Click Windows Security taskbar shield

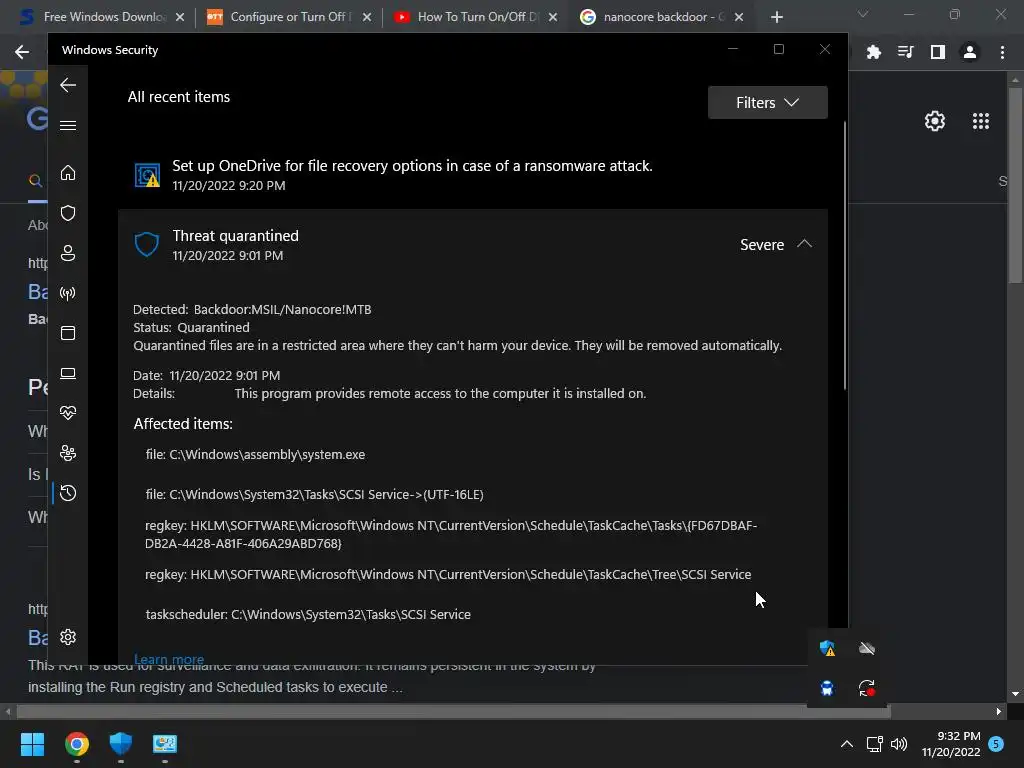121,744
